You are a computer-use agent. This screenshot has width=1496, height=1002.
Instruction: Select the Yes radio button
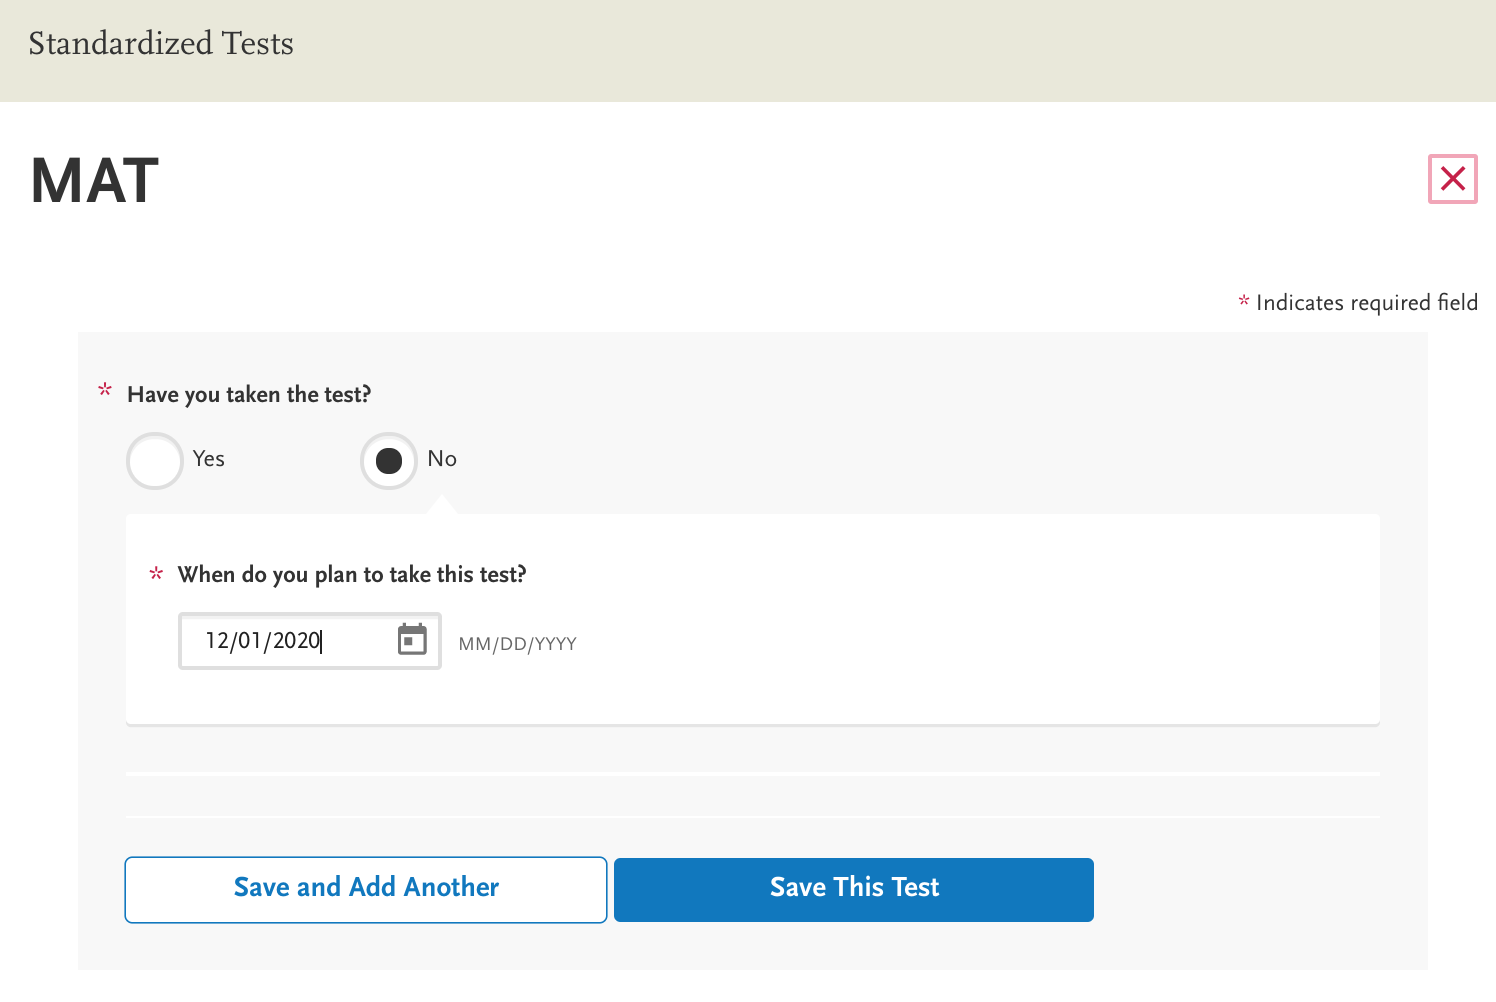click(x=155, y=460)
